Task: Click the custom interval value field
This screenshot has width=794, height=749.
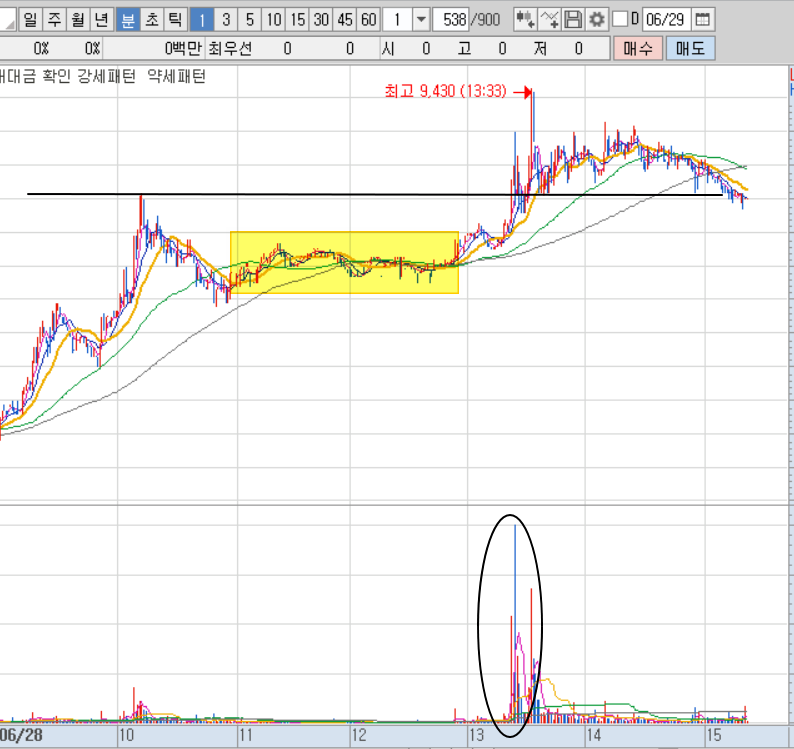Action: (x=398, y=20)
